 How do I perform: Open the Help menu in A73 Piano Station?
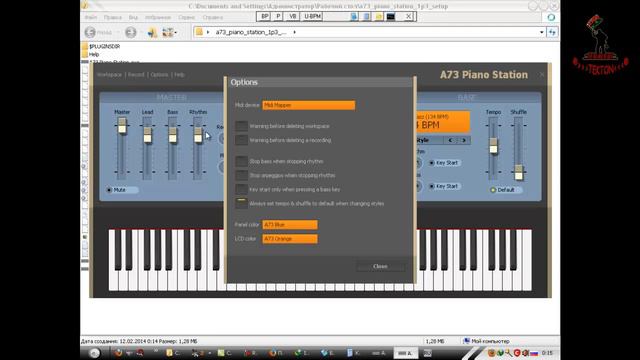179,75
